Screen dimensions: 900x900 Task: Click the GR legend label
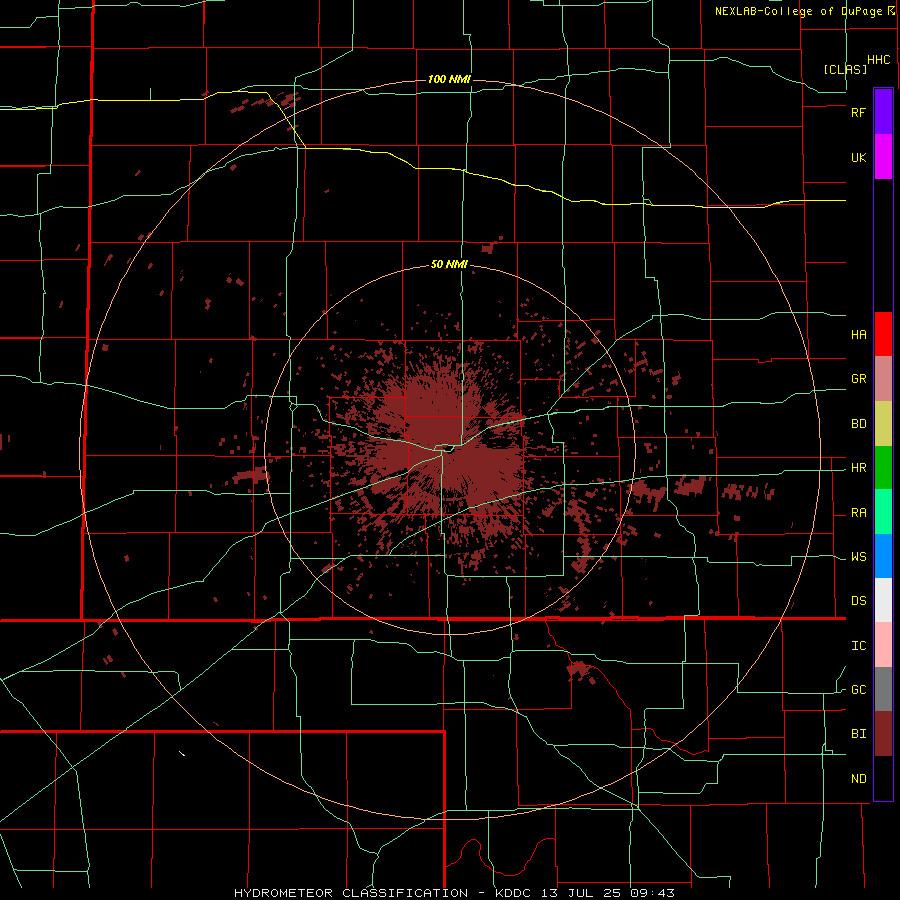tap(858, 379)
